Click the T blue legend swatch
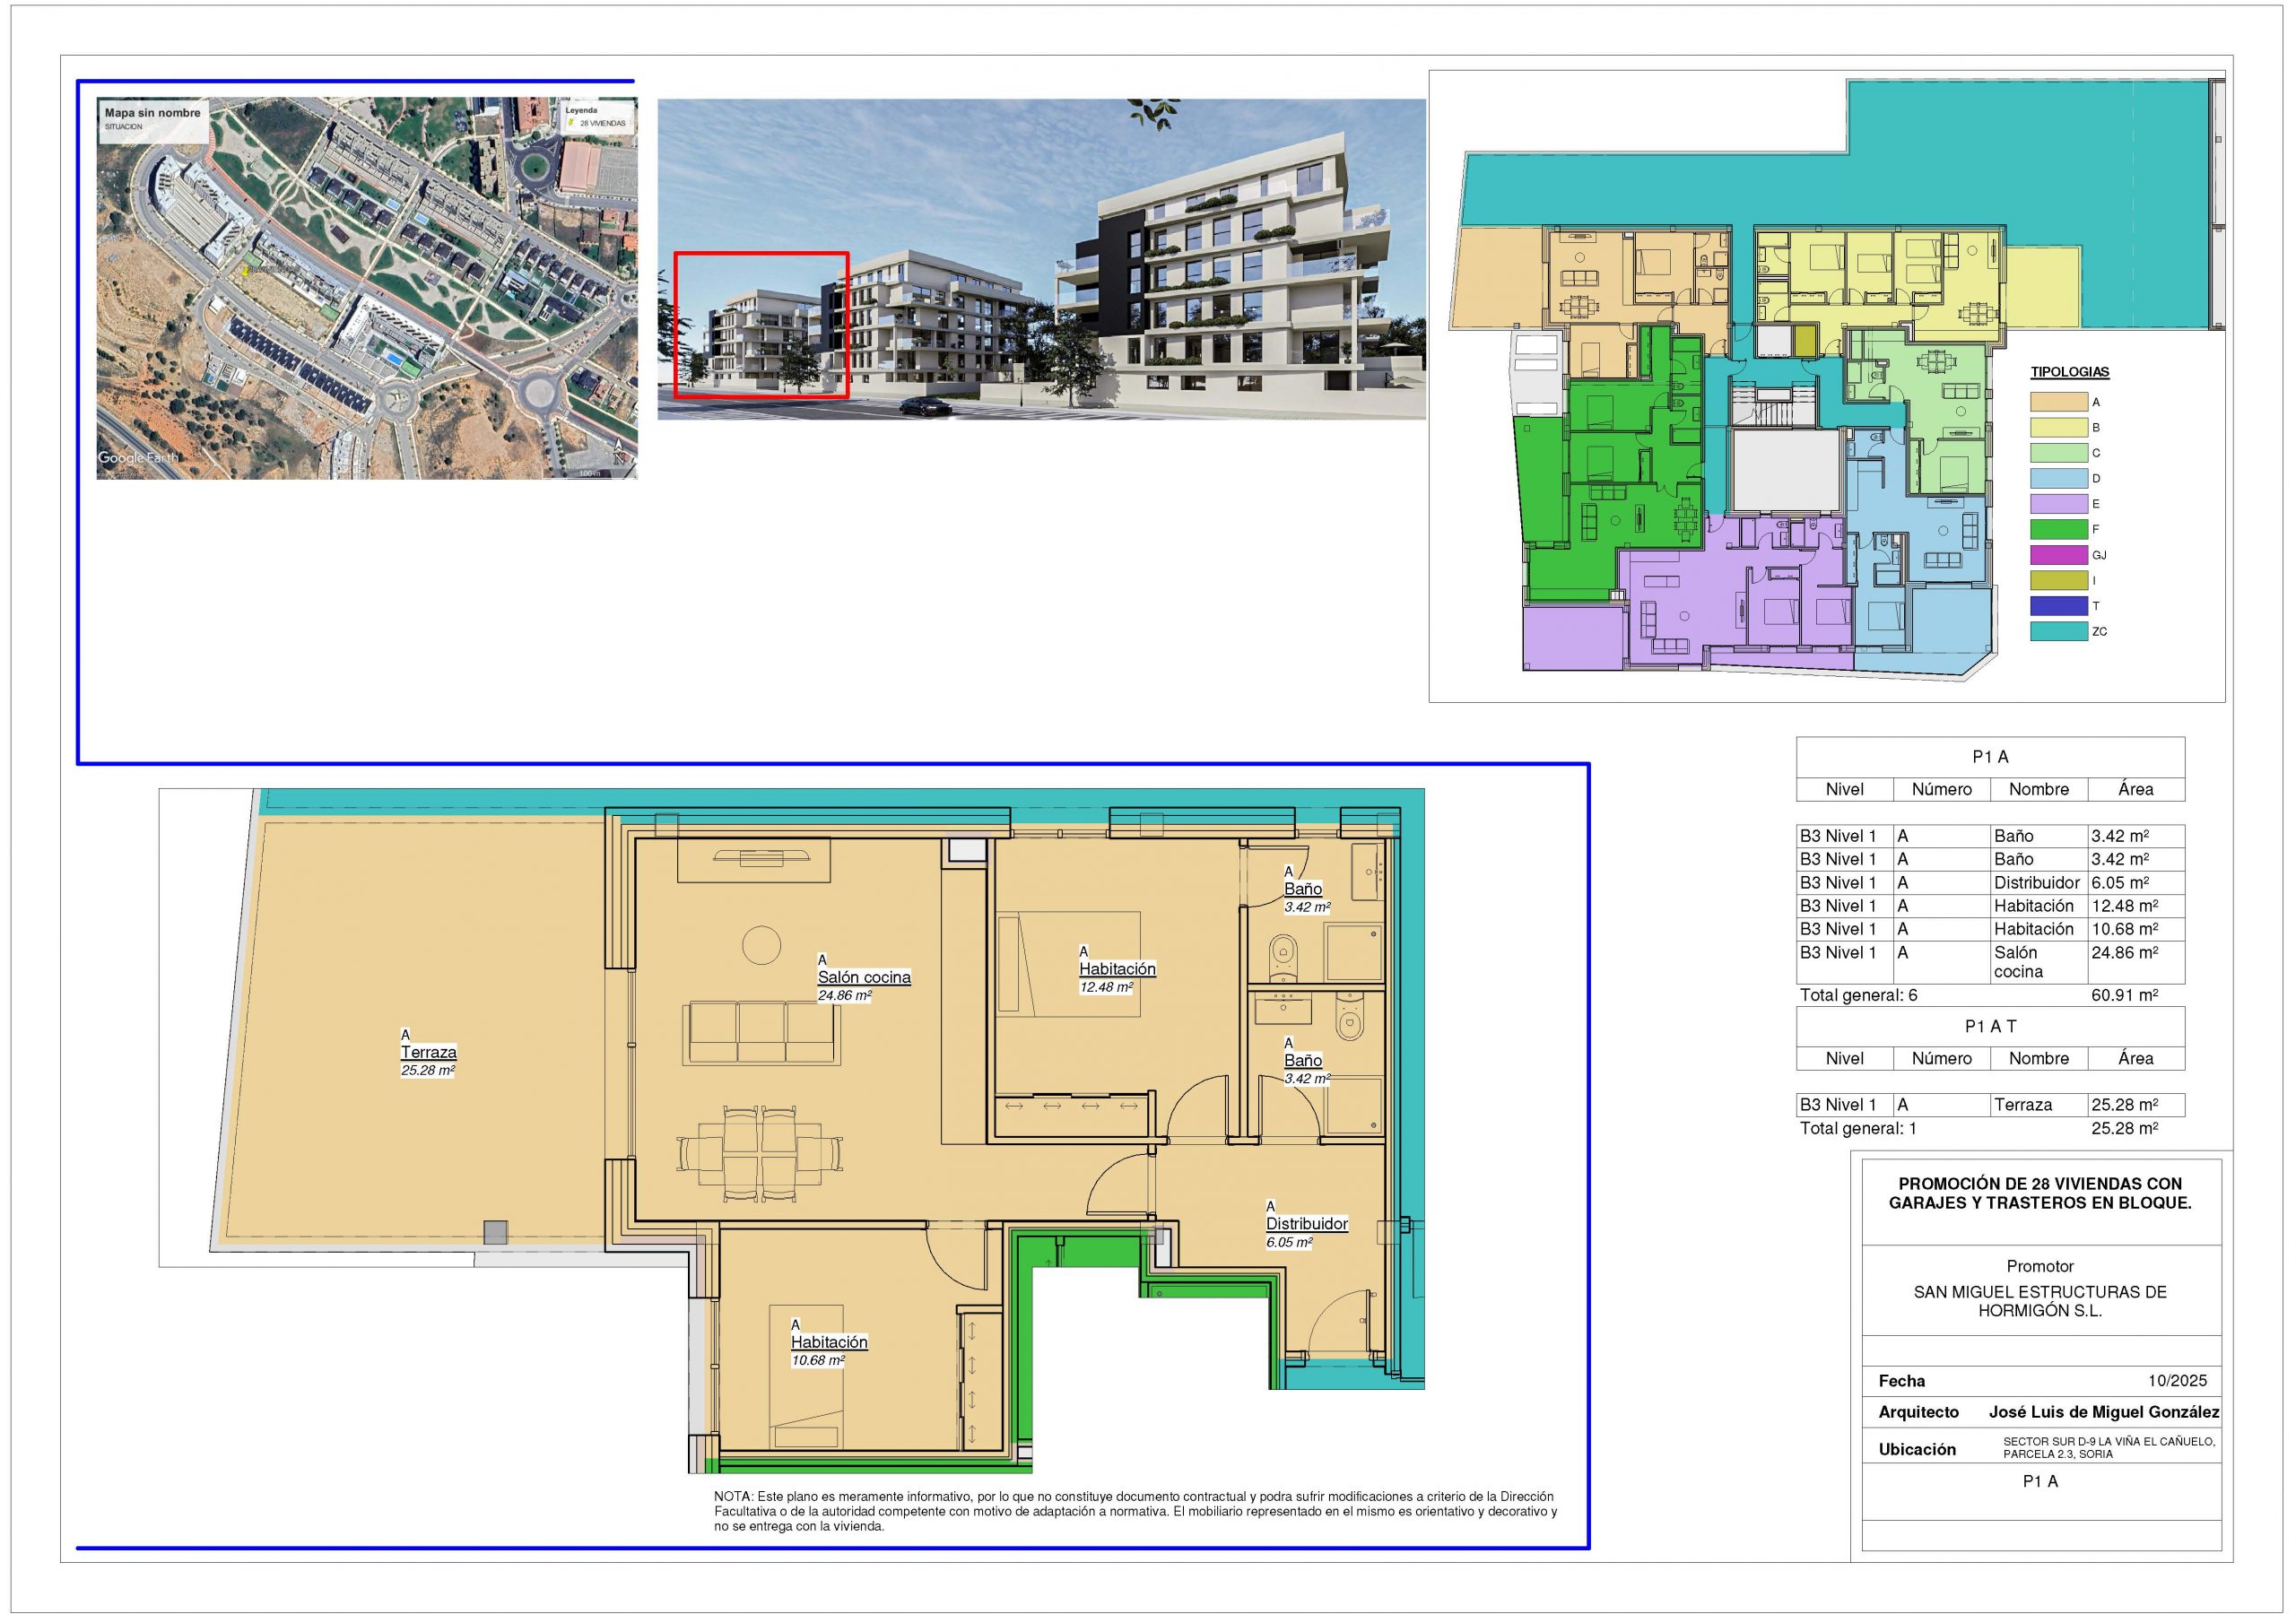2296x1623 pixels. (2058, 606)
